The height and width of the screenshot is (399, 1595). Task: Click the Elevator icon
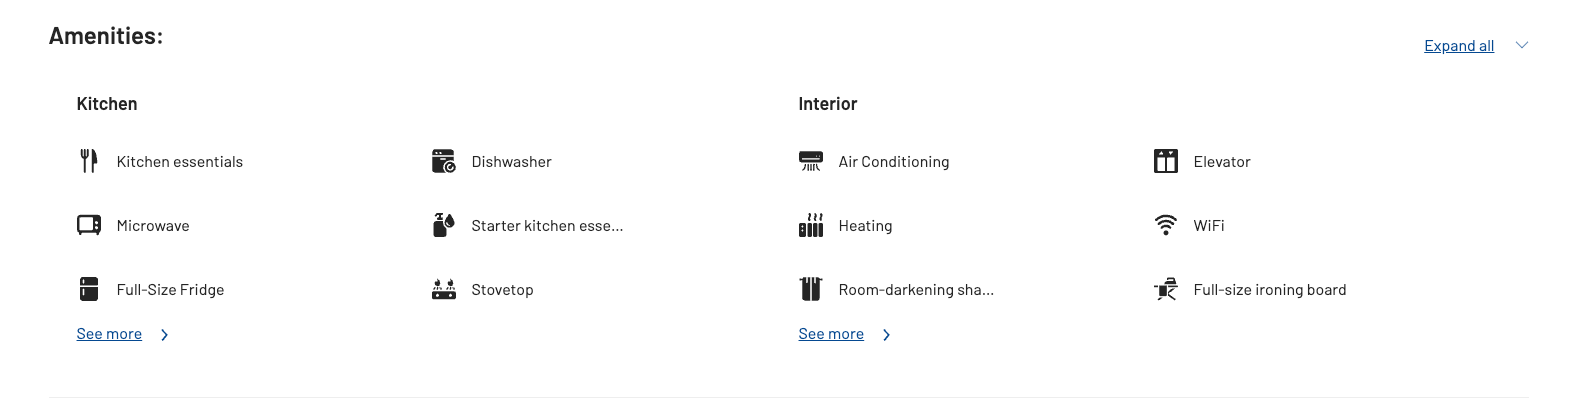click(x=1166, y=161)
